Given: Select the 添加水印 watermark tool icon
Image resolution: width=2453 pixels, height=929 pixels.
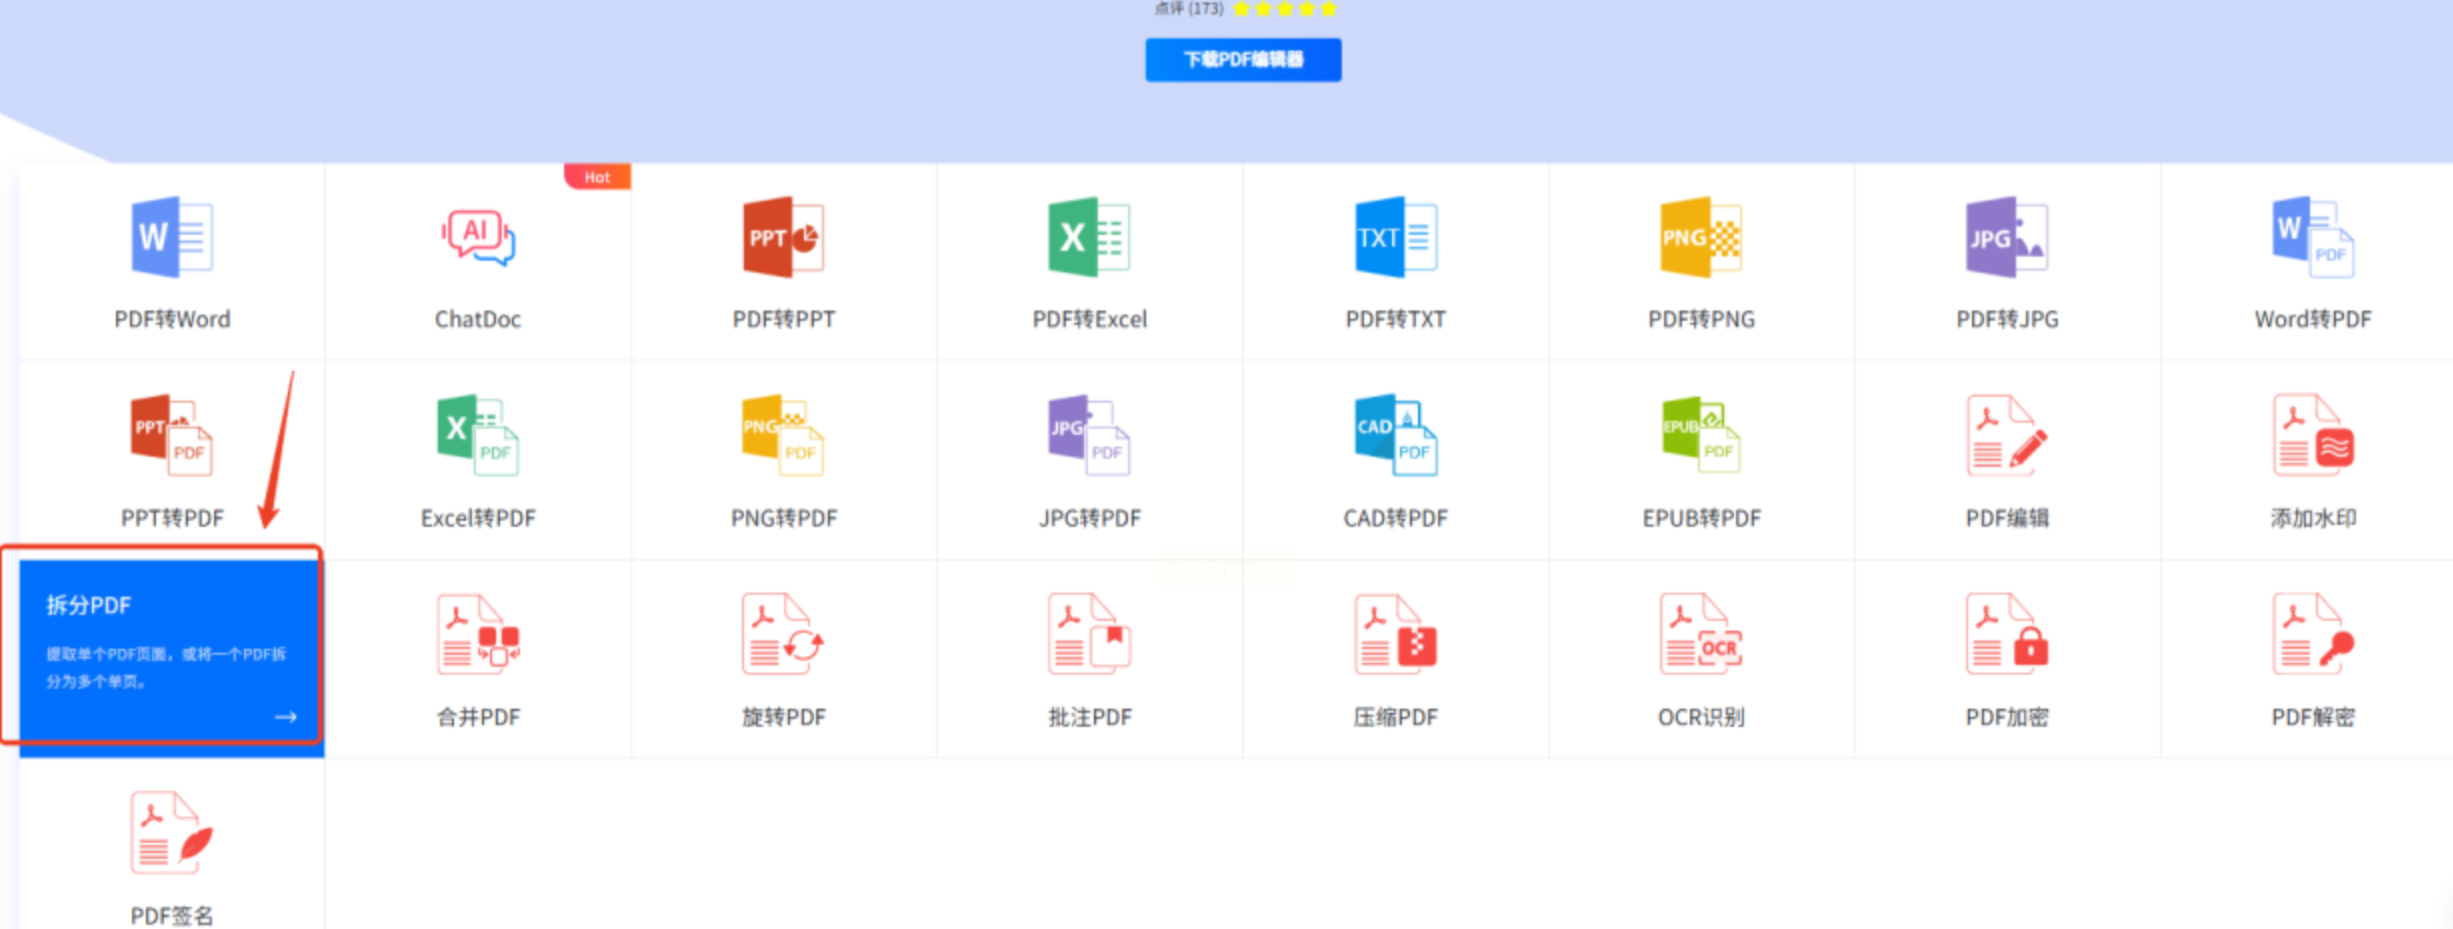Looking at the screenshot, I should pos(2313,435).
